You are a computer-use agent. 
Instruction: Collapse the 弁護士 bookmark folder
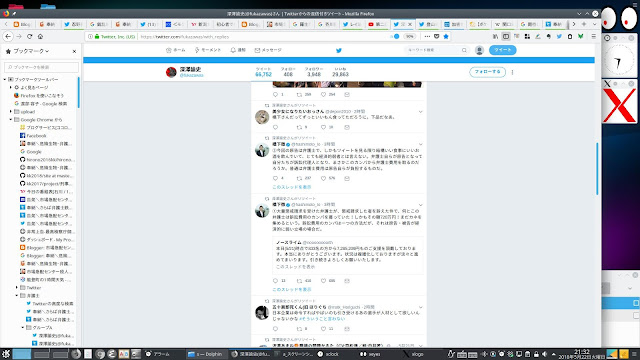click(x=17, y=296)
